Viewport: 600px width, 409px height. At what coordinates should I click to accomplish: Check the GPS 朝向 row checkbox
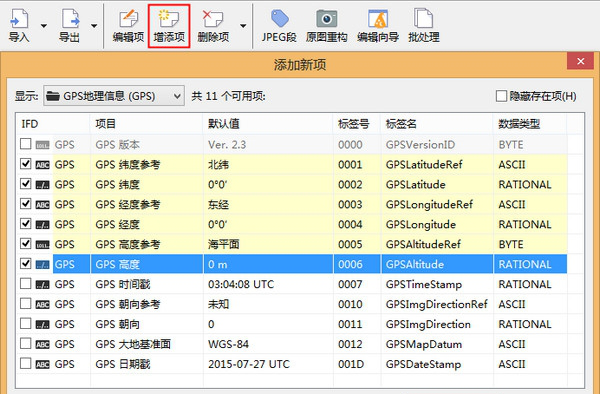[26, 324]
